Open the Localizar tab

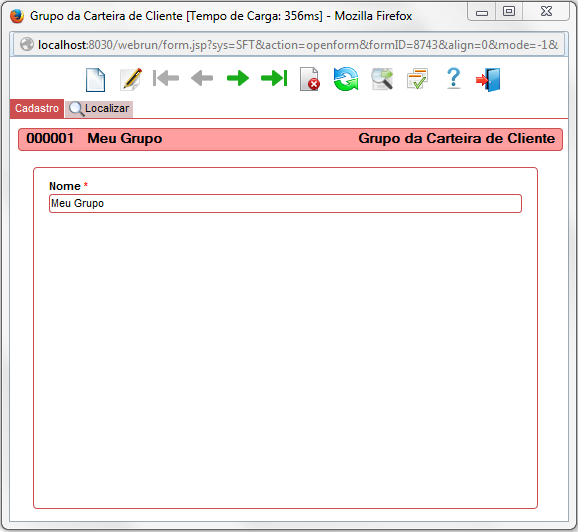click(x=99, y=109)
